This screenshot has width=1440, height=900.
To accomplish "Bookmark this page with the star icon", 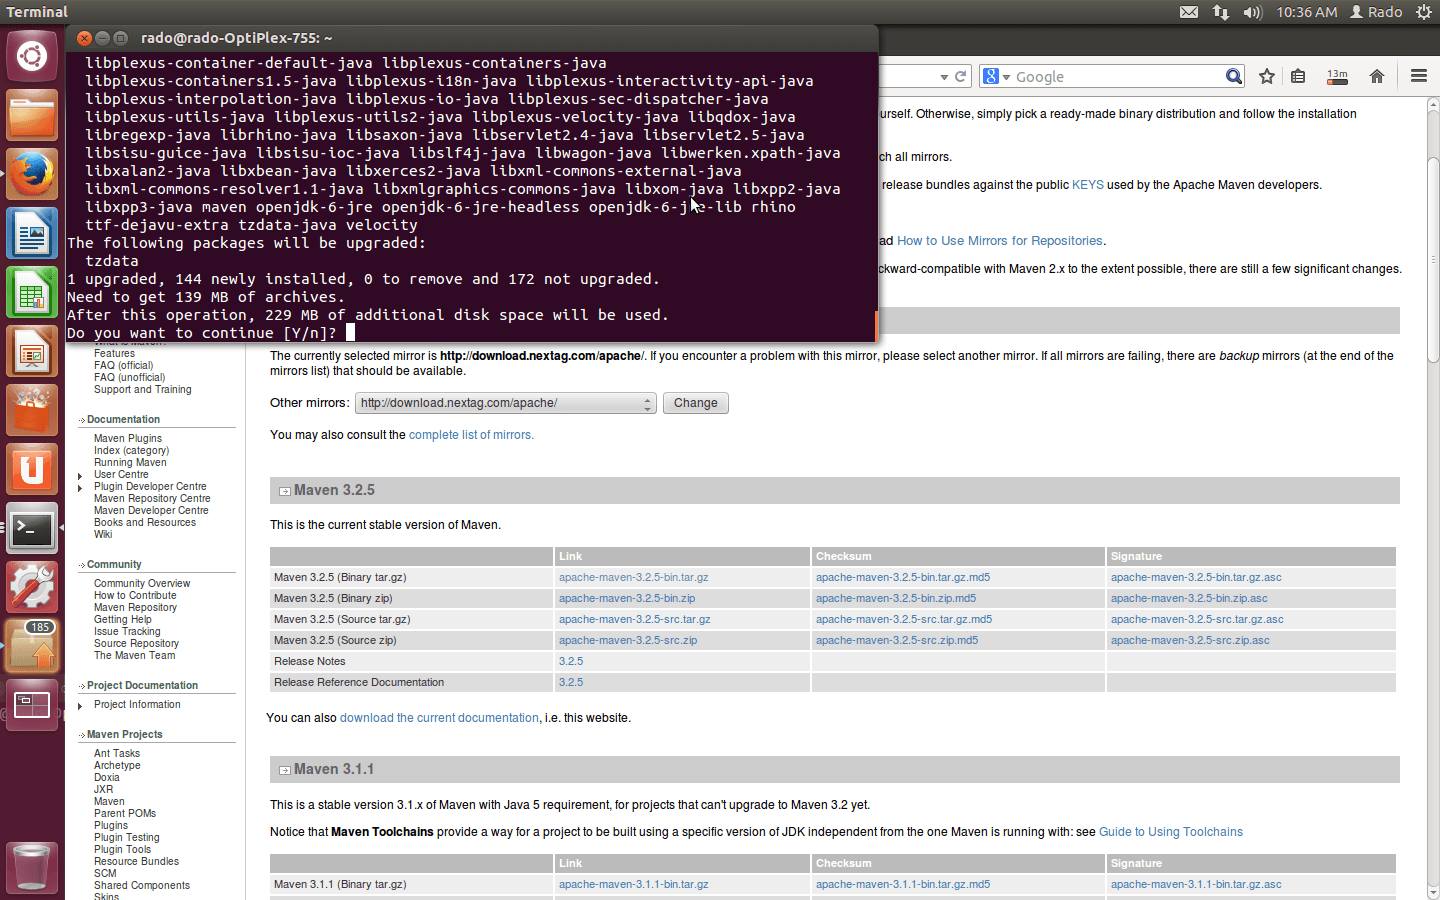I will click(1267, 76).
